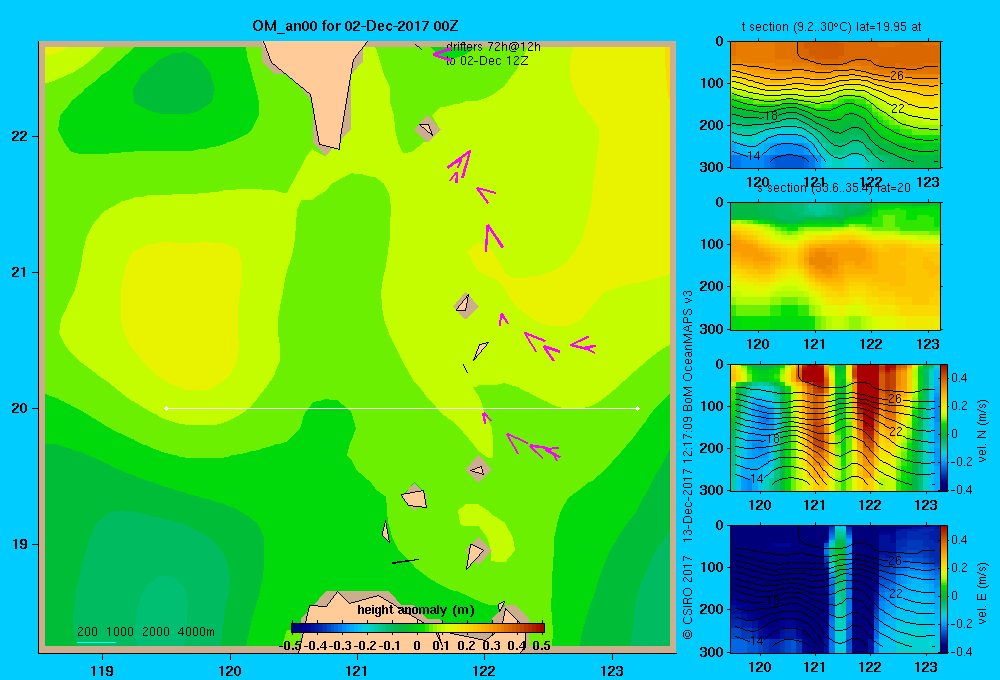Click the salinity section plot thumbnail

click(x=835, y=266)
